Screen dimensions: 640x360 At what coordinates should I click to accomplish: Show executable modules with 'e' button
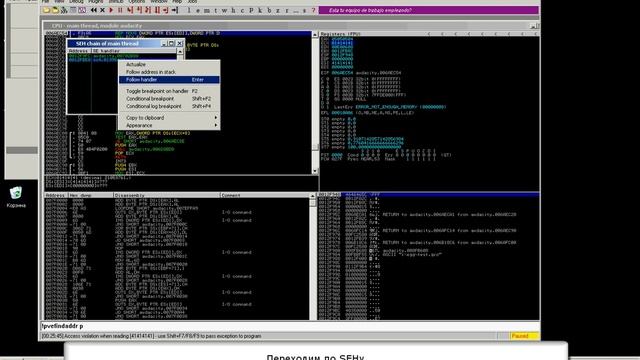coord(198,10)
